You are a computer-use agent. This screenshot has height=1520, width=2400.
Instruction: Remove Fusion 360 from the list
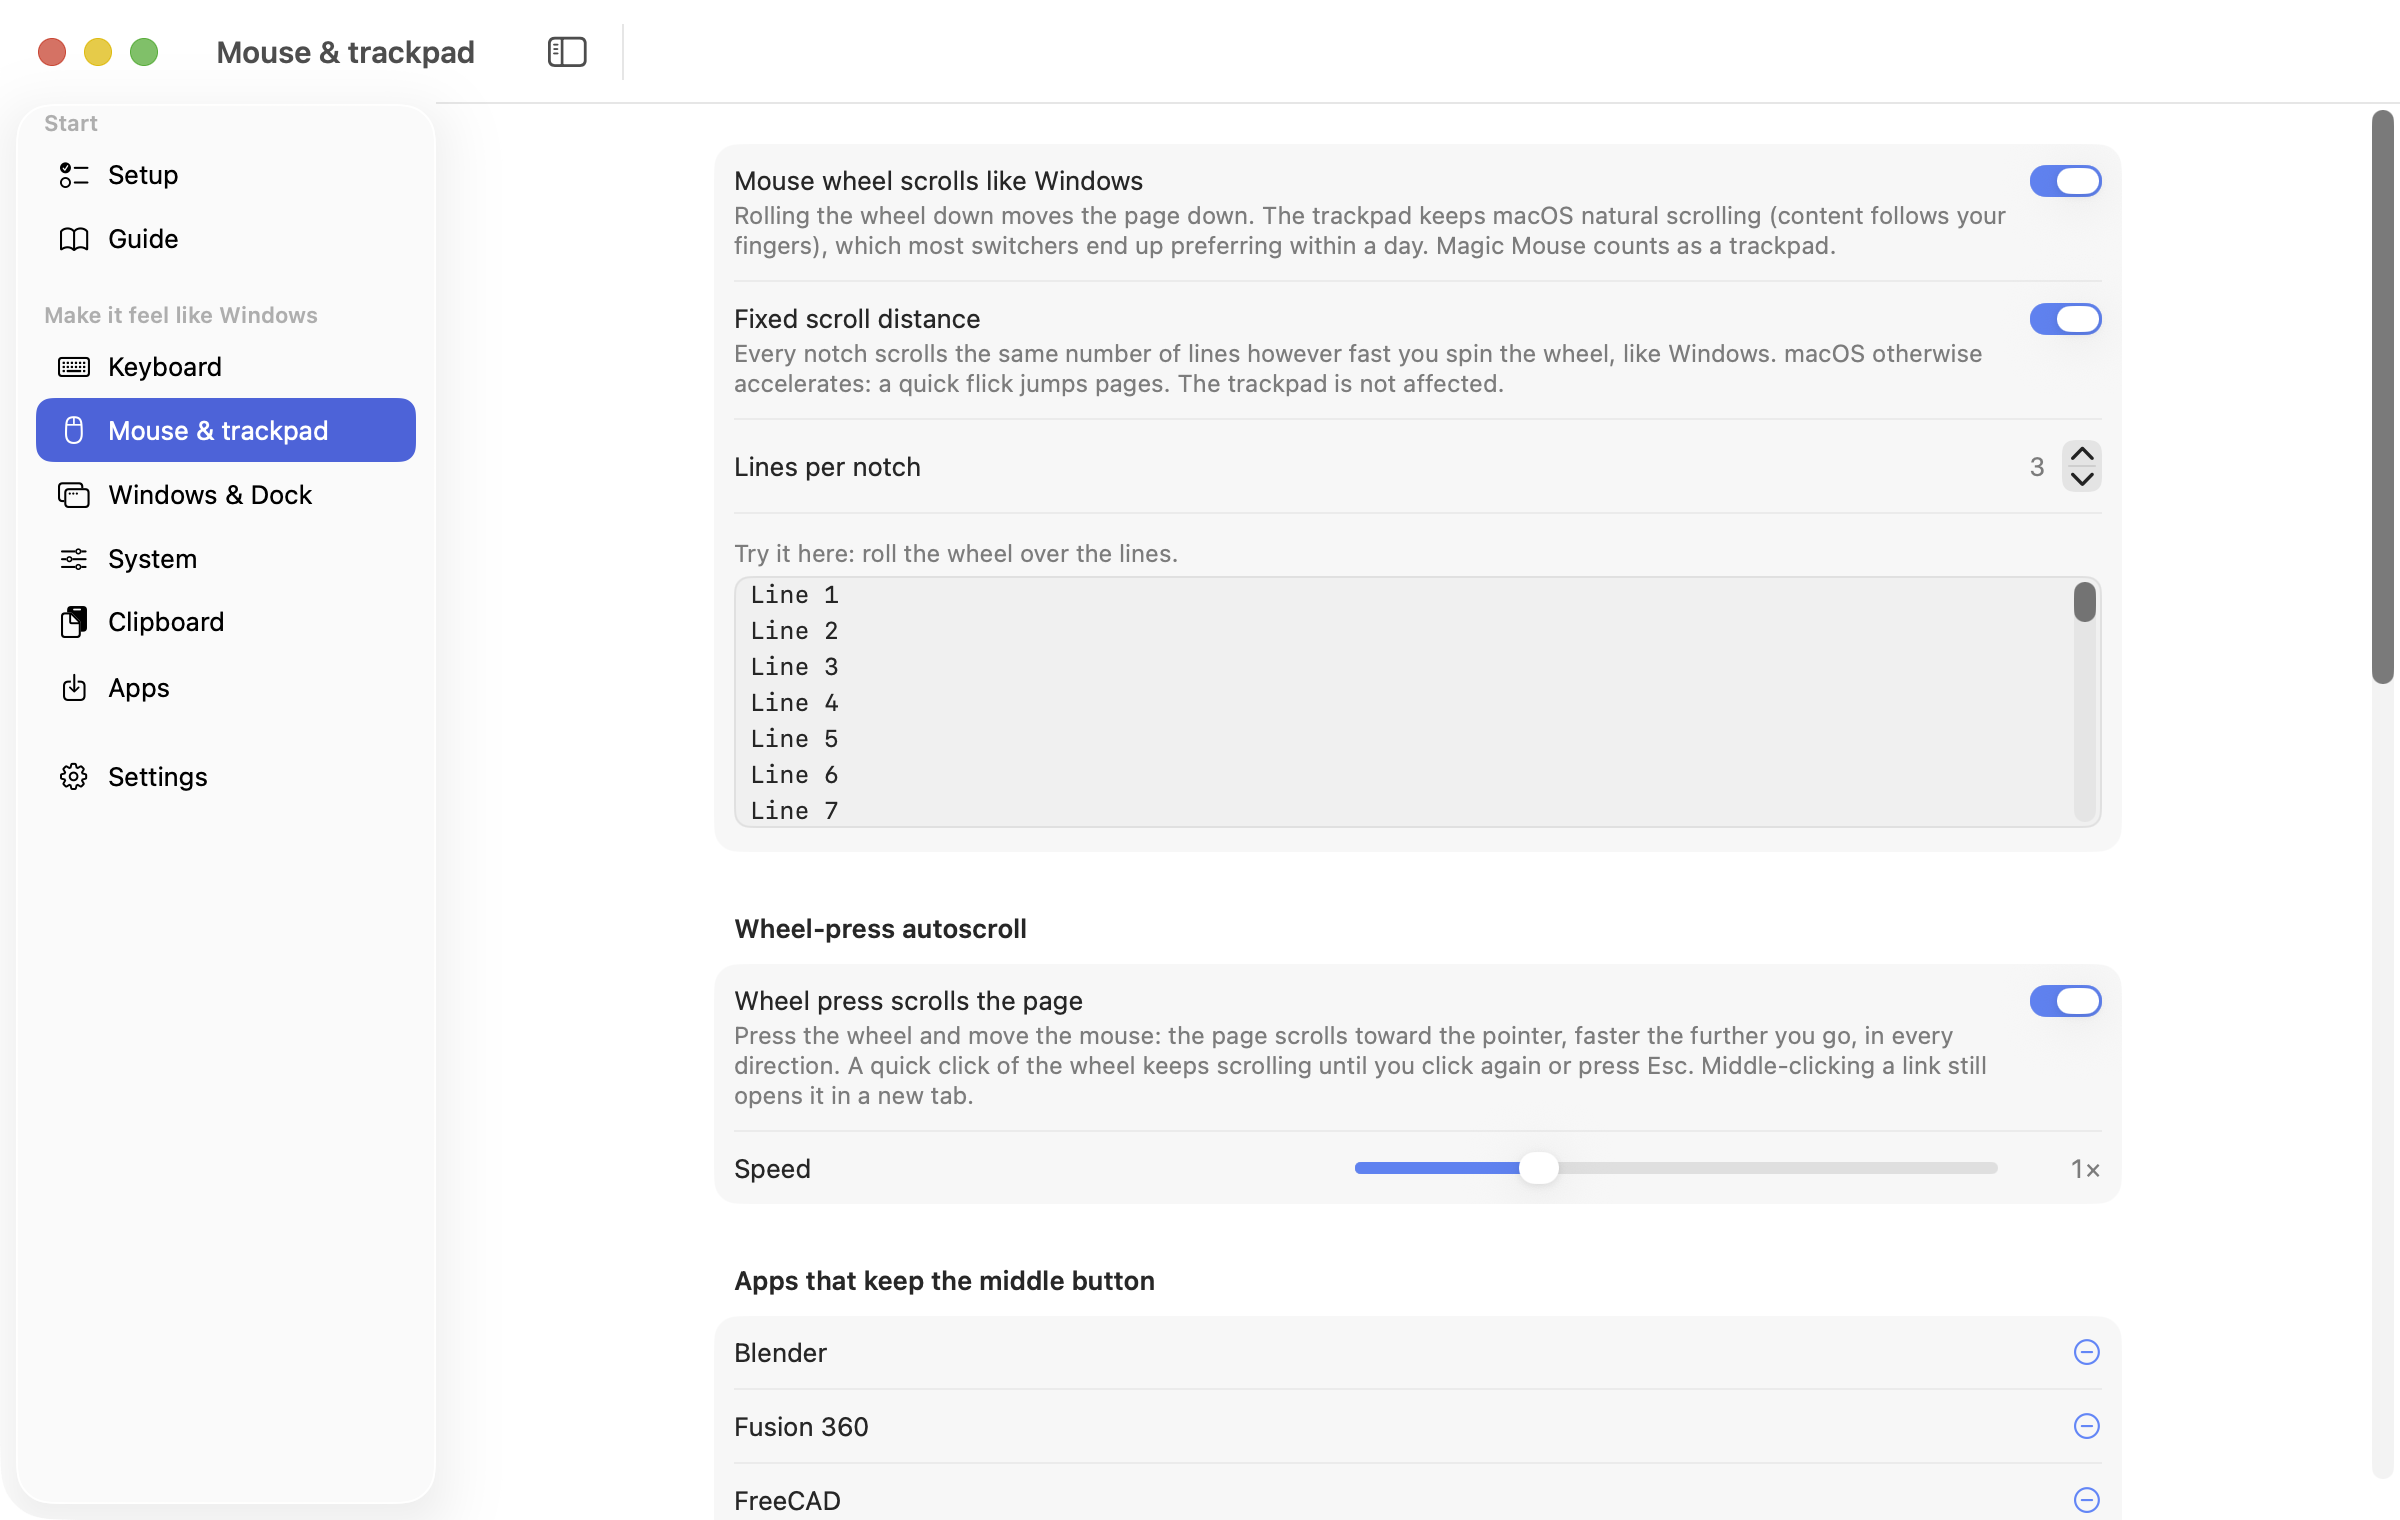[x=2086, y=1426]
